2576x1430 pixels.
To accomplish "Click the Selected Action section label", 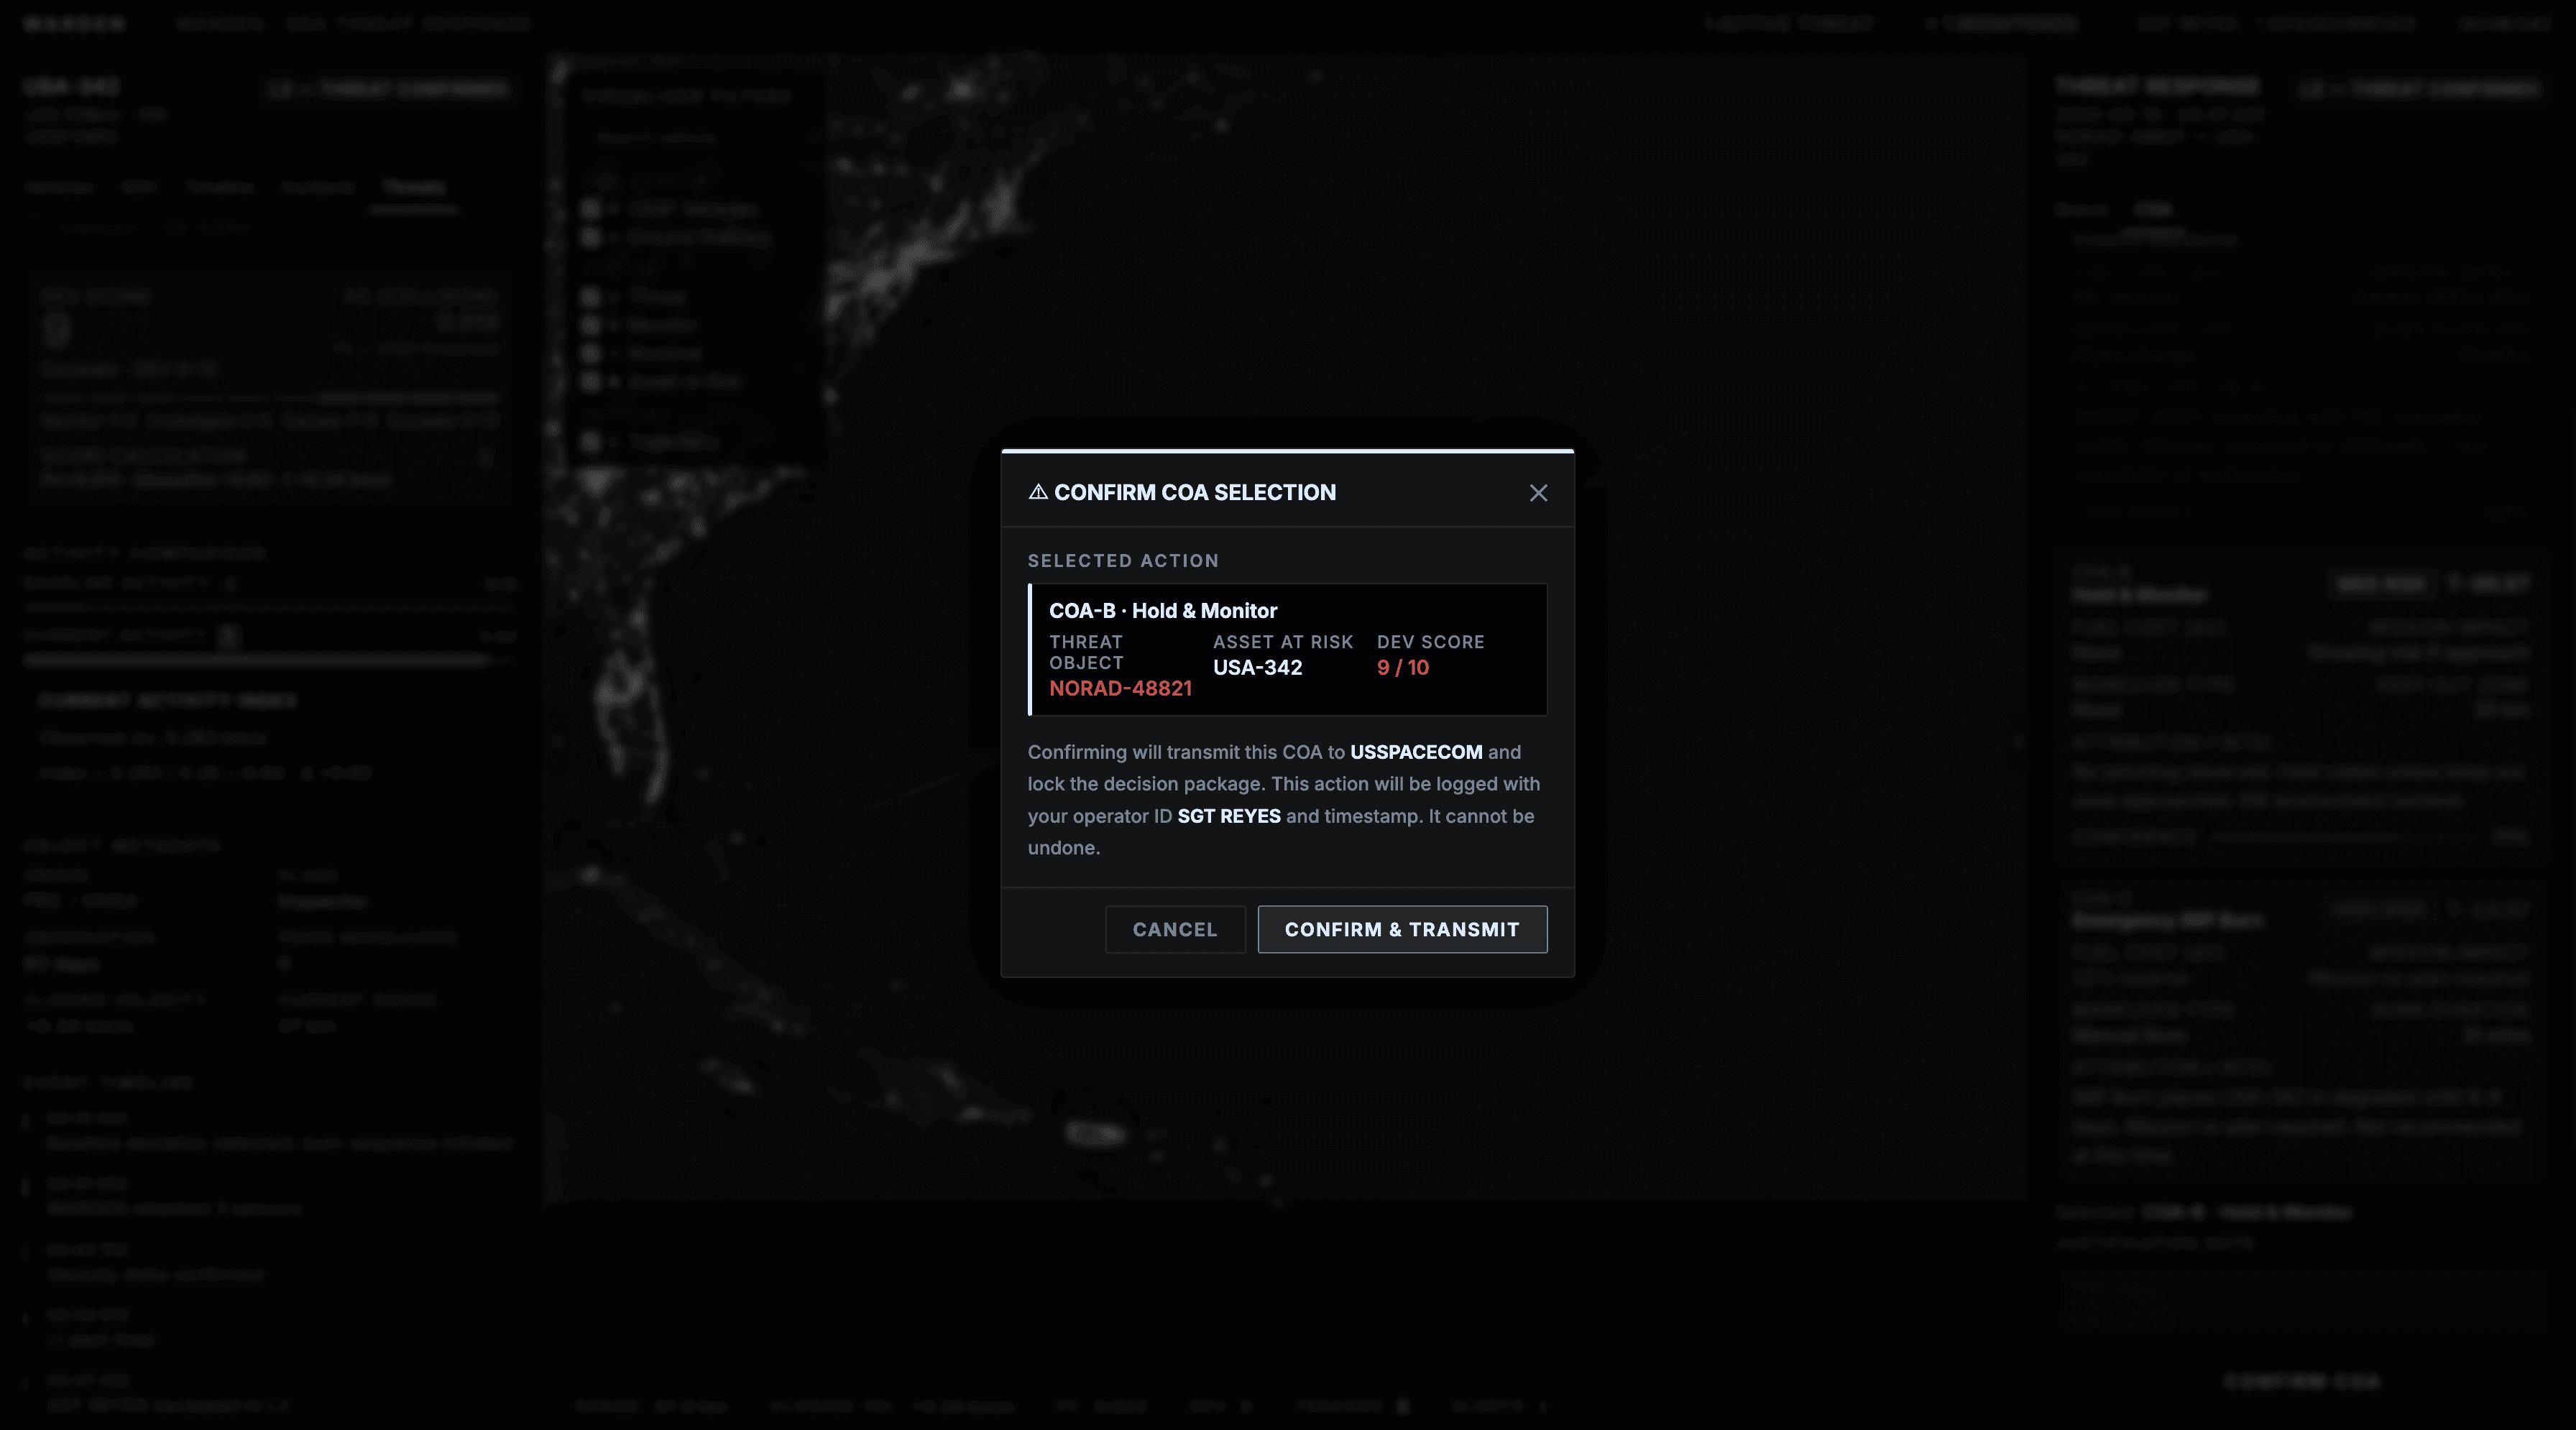I will pyautogui.click(x=1122, y=561).
